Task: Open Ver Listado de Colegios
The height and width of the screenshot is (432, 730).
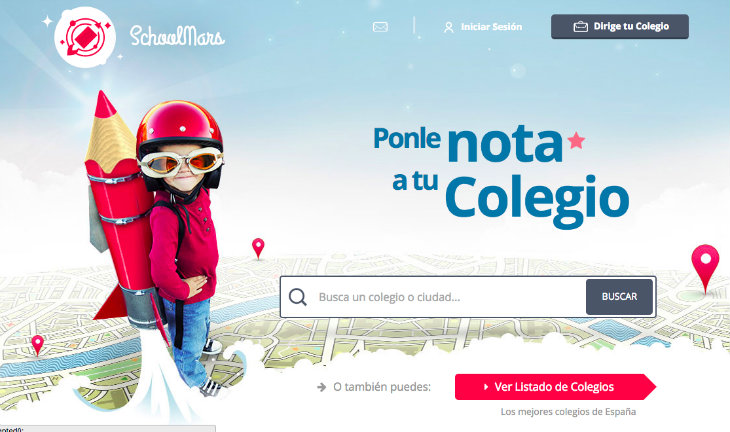Action: click(555, 387)
